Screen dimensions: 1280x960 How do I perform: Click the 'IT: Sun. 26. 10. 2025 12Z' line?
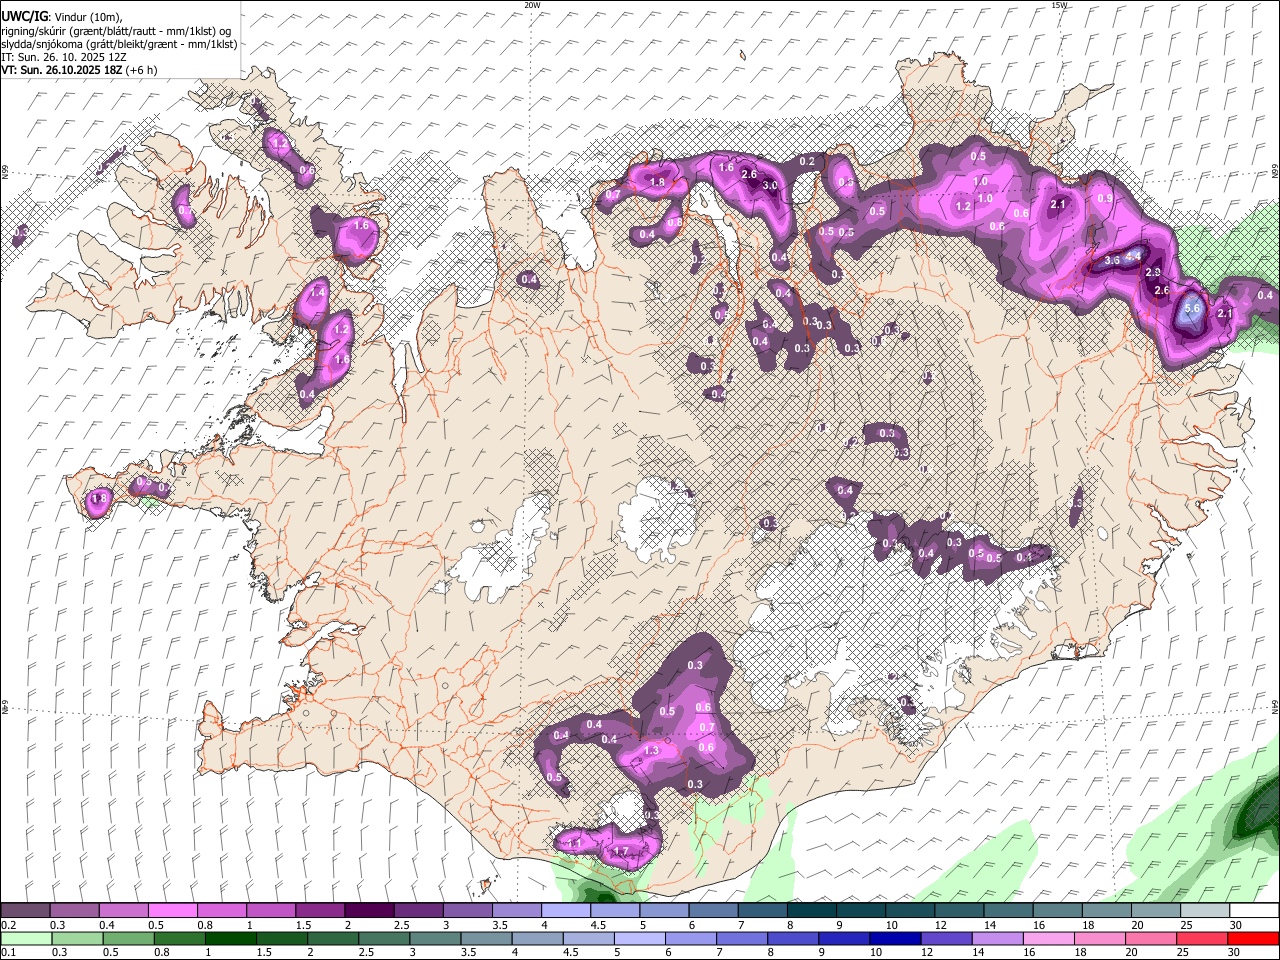tap(65, 58)
